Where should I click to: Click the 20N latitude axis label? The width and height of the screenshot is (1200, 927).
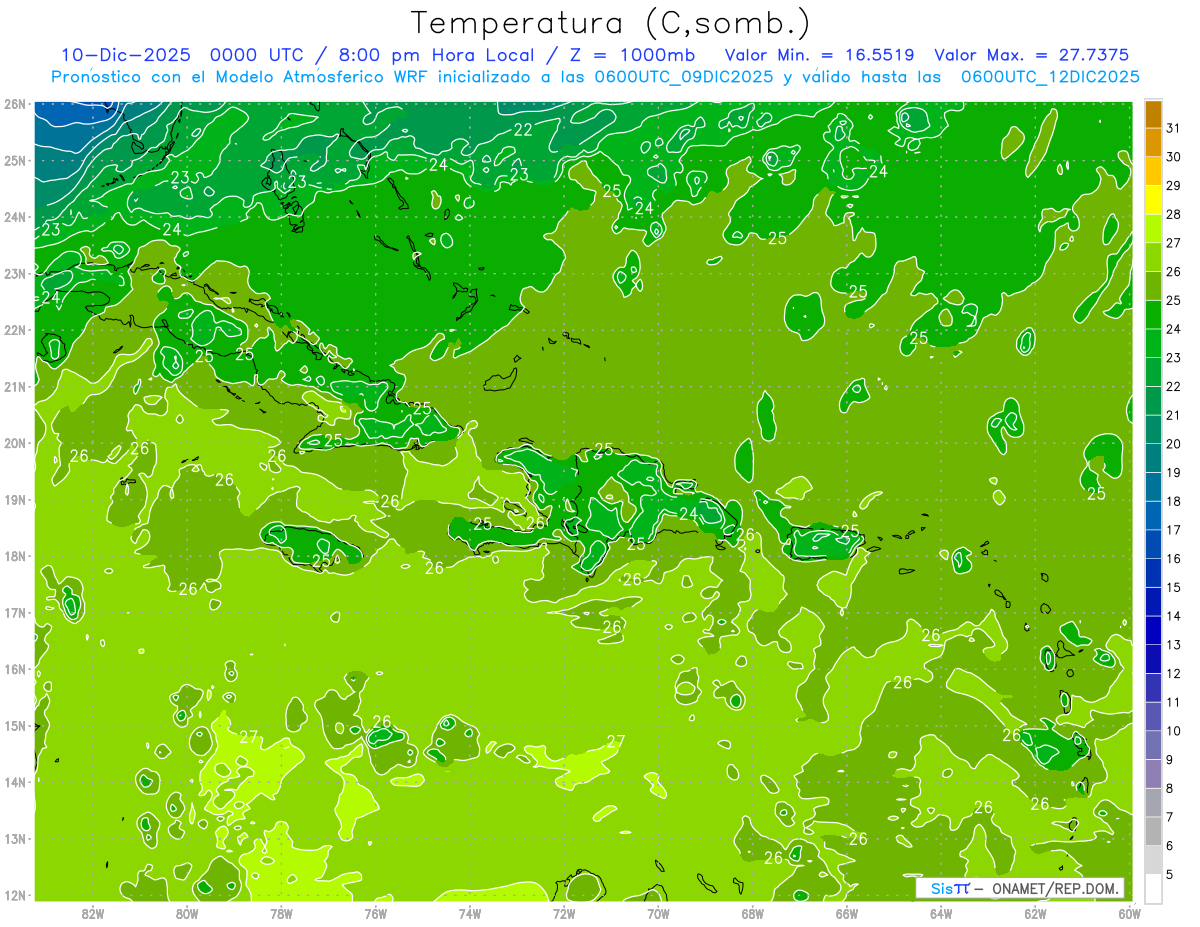pyautogui.click(x=14, y=443)
